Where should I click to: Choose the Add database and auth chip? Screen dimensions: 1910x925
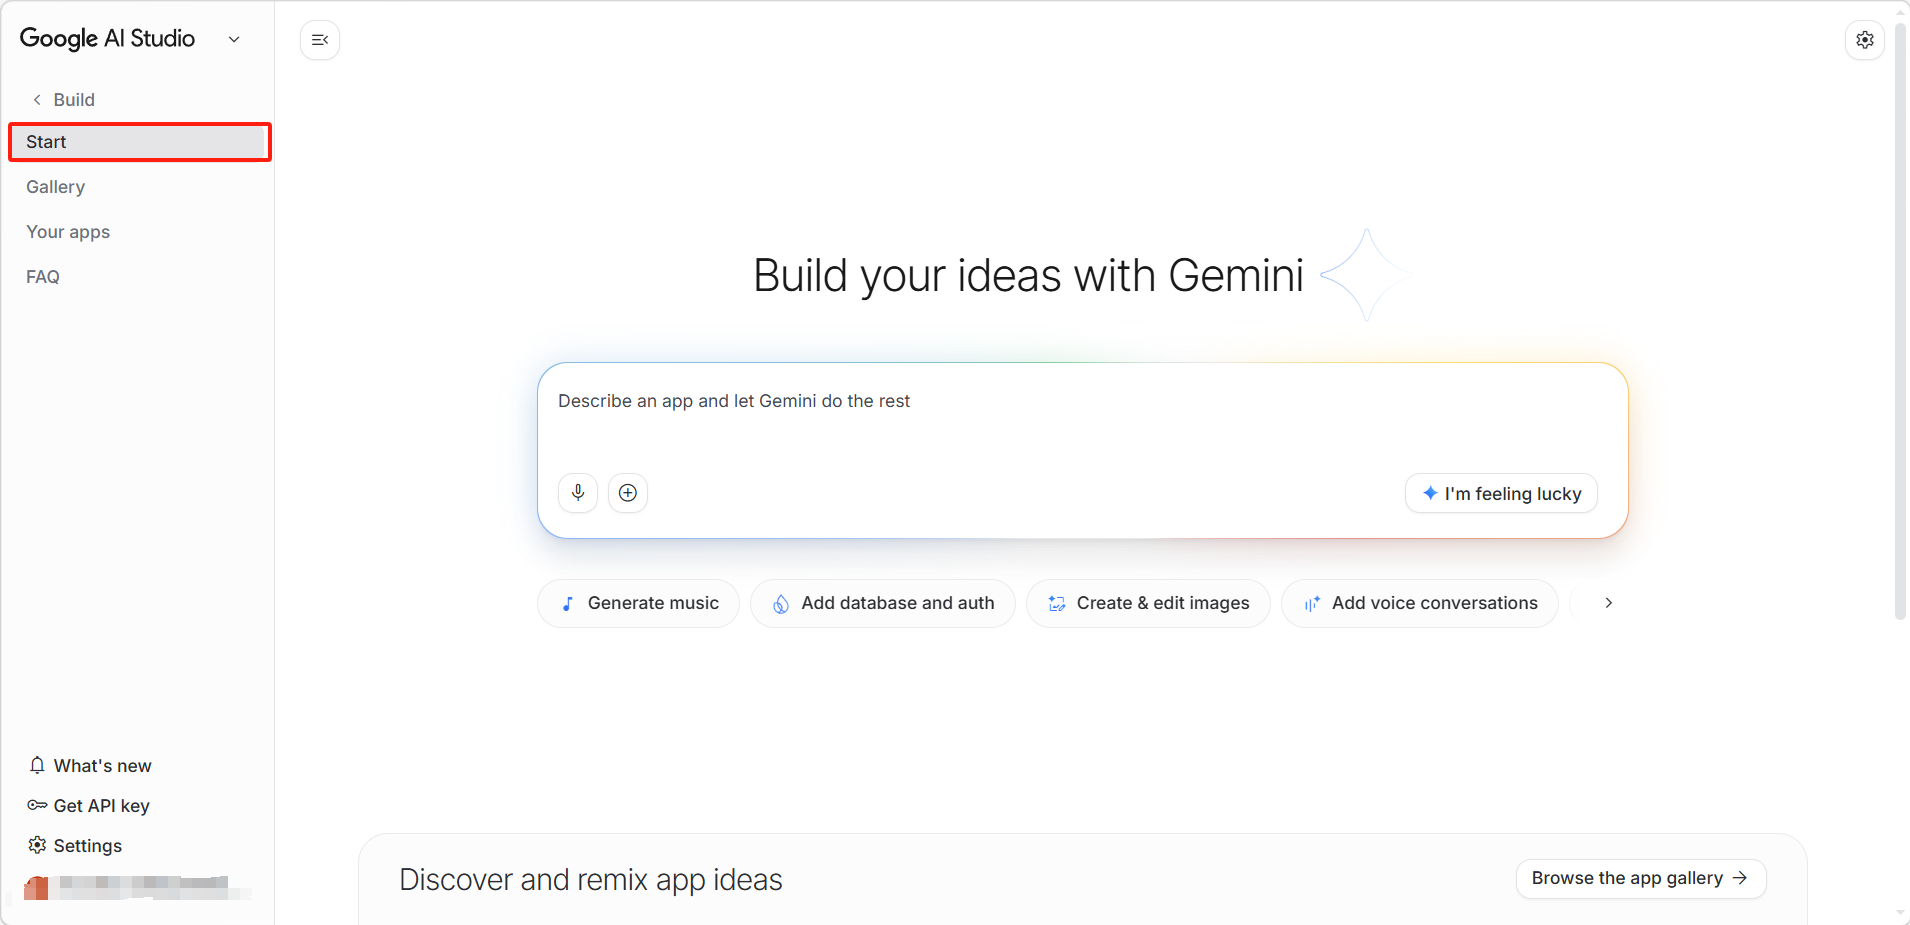(x=883, y=603)
